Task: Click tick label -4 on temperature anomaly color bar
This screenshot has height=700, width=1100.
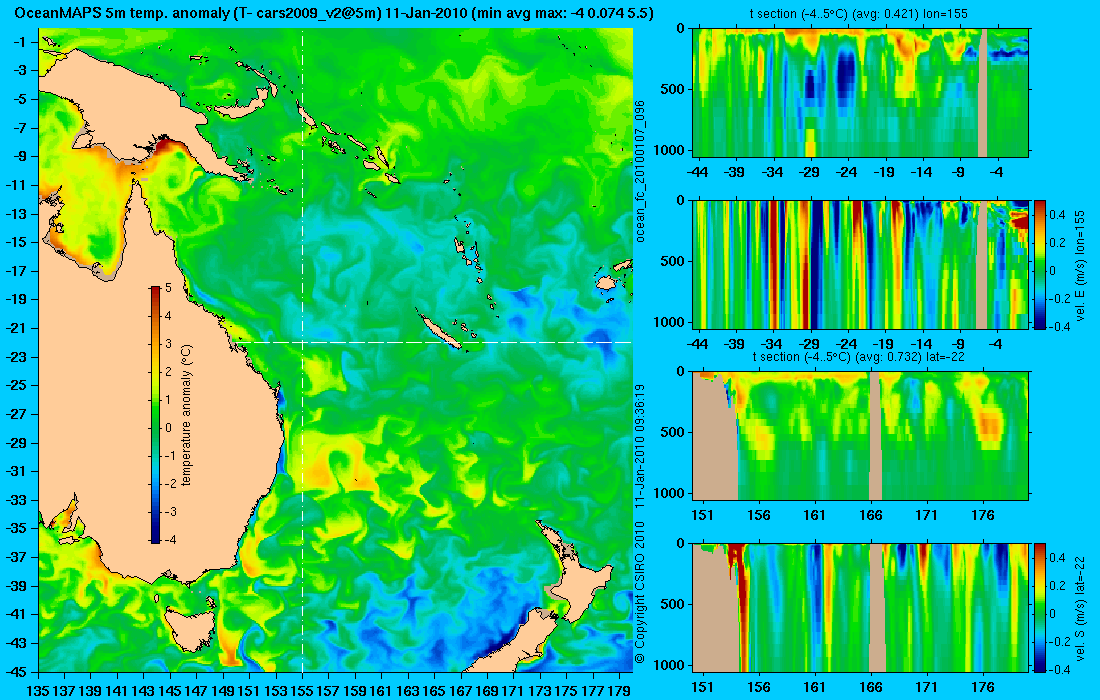Action: (168, 539)
